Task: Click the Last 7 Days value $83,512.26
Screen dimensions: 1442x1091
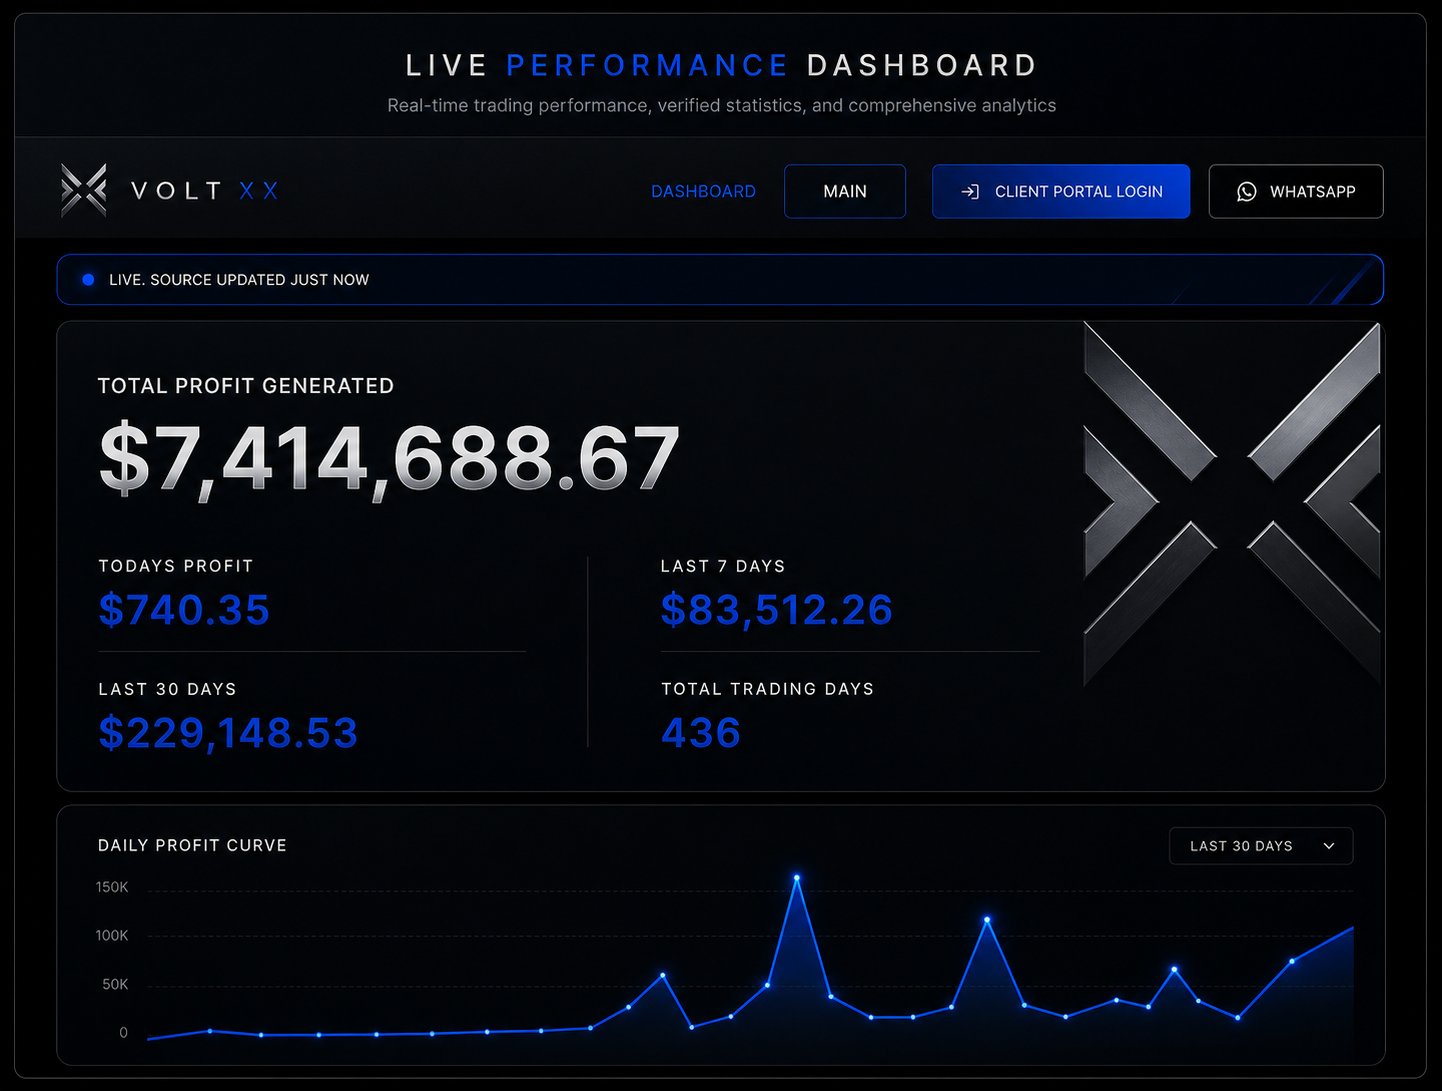Action: tap(776, 609)
